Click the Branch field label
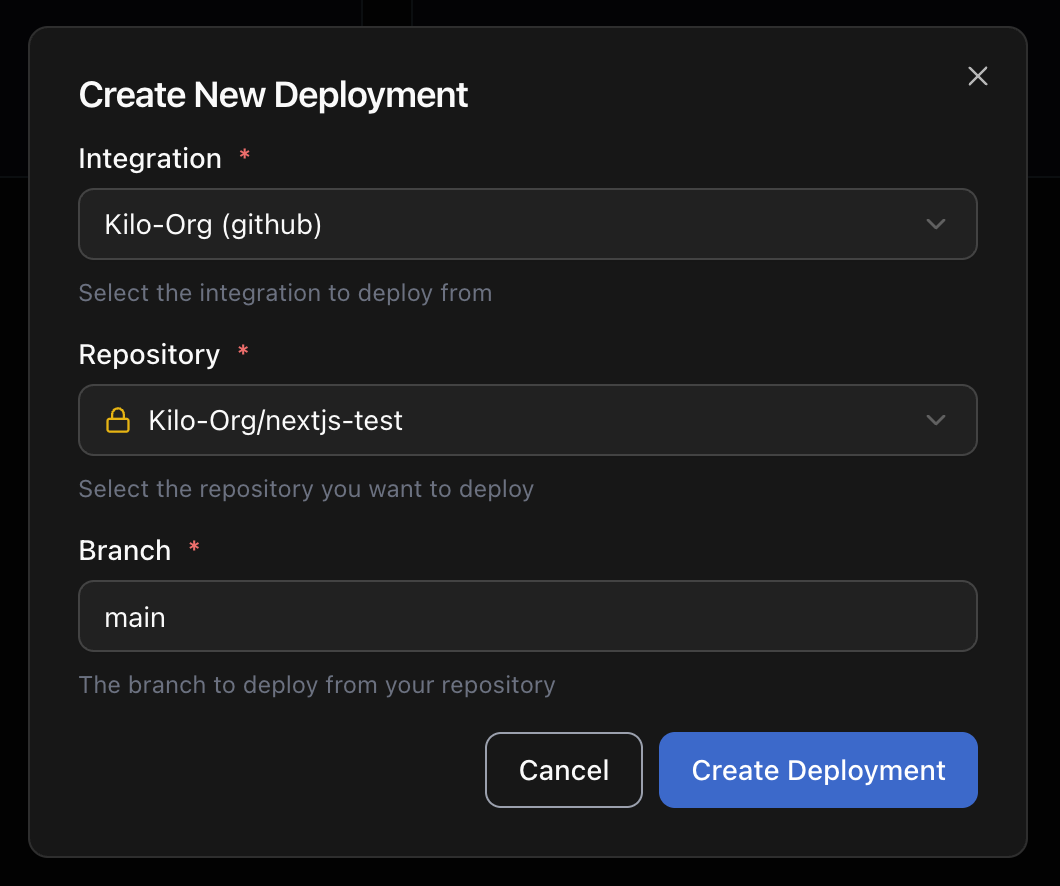The height and width of the screenshot is (886, 1060). coord(124,550)
